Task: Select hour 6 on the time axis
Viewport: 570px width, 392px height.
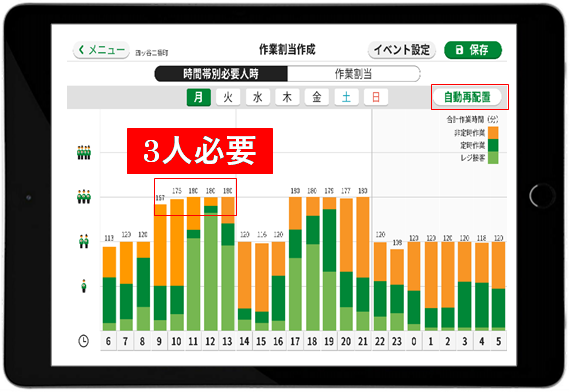Action: pos(108,341)
